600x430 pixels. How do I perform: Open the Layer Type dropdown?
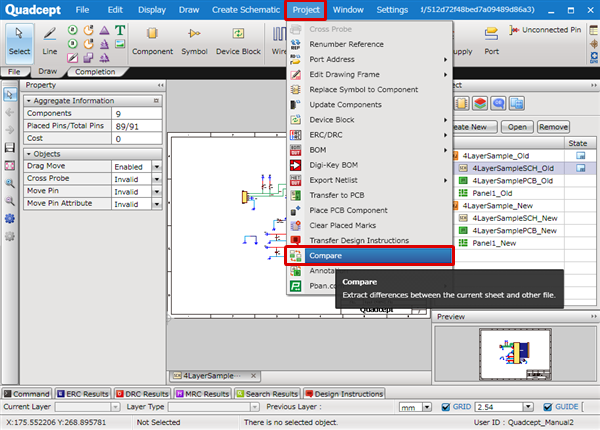(x=255, y=407)
